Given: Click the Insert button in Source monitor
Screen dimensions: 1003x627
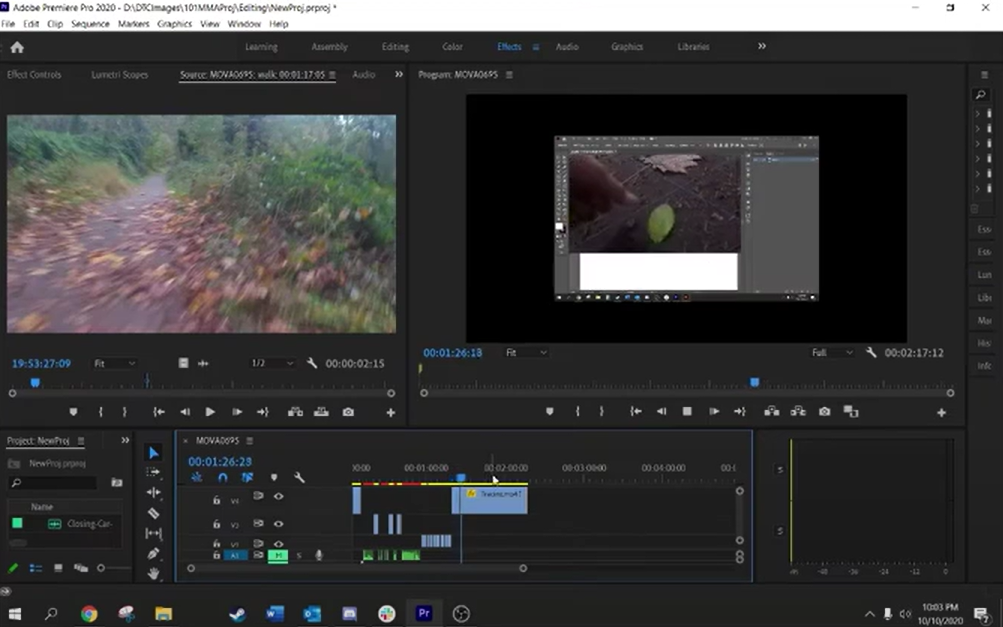Looking at the screenshot, I should click(295, 412).
